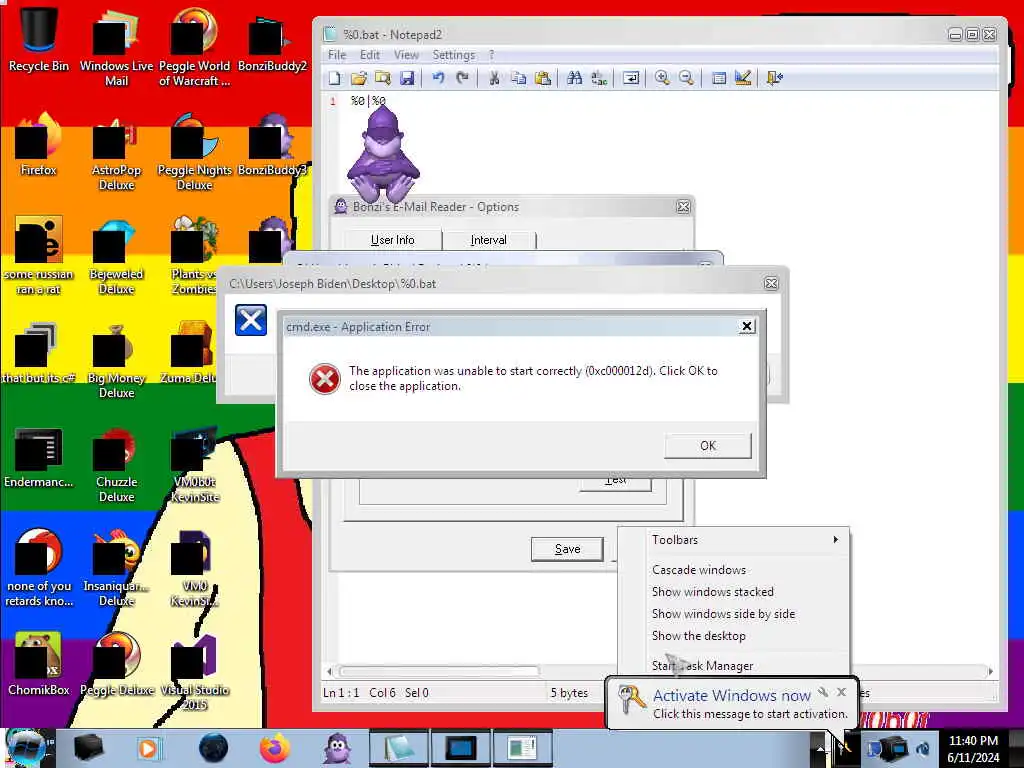Click the Start orb on the taskbar
Image resolution: width=1024 pixels, height=768 pixels.
27,748
